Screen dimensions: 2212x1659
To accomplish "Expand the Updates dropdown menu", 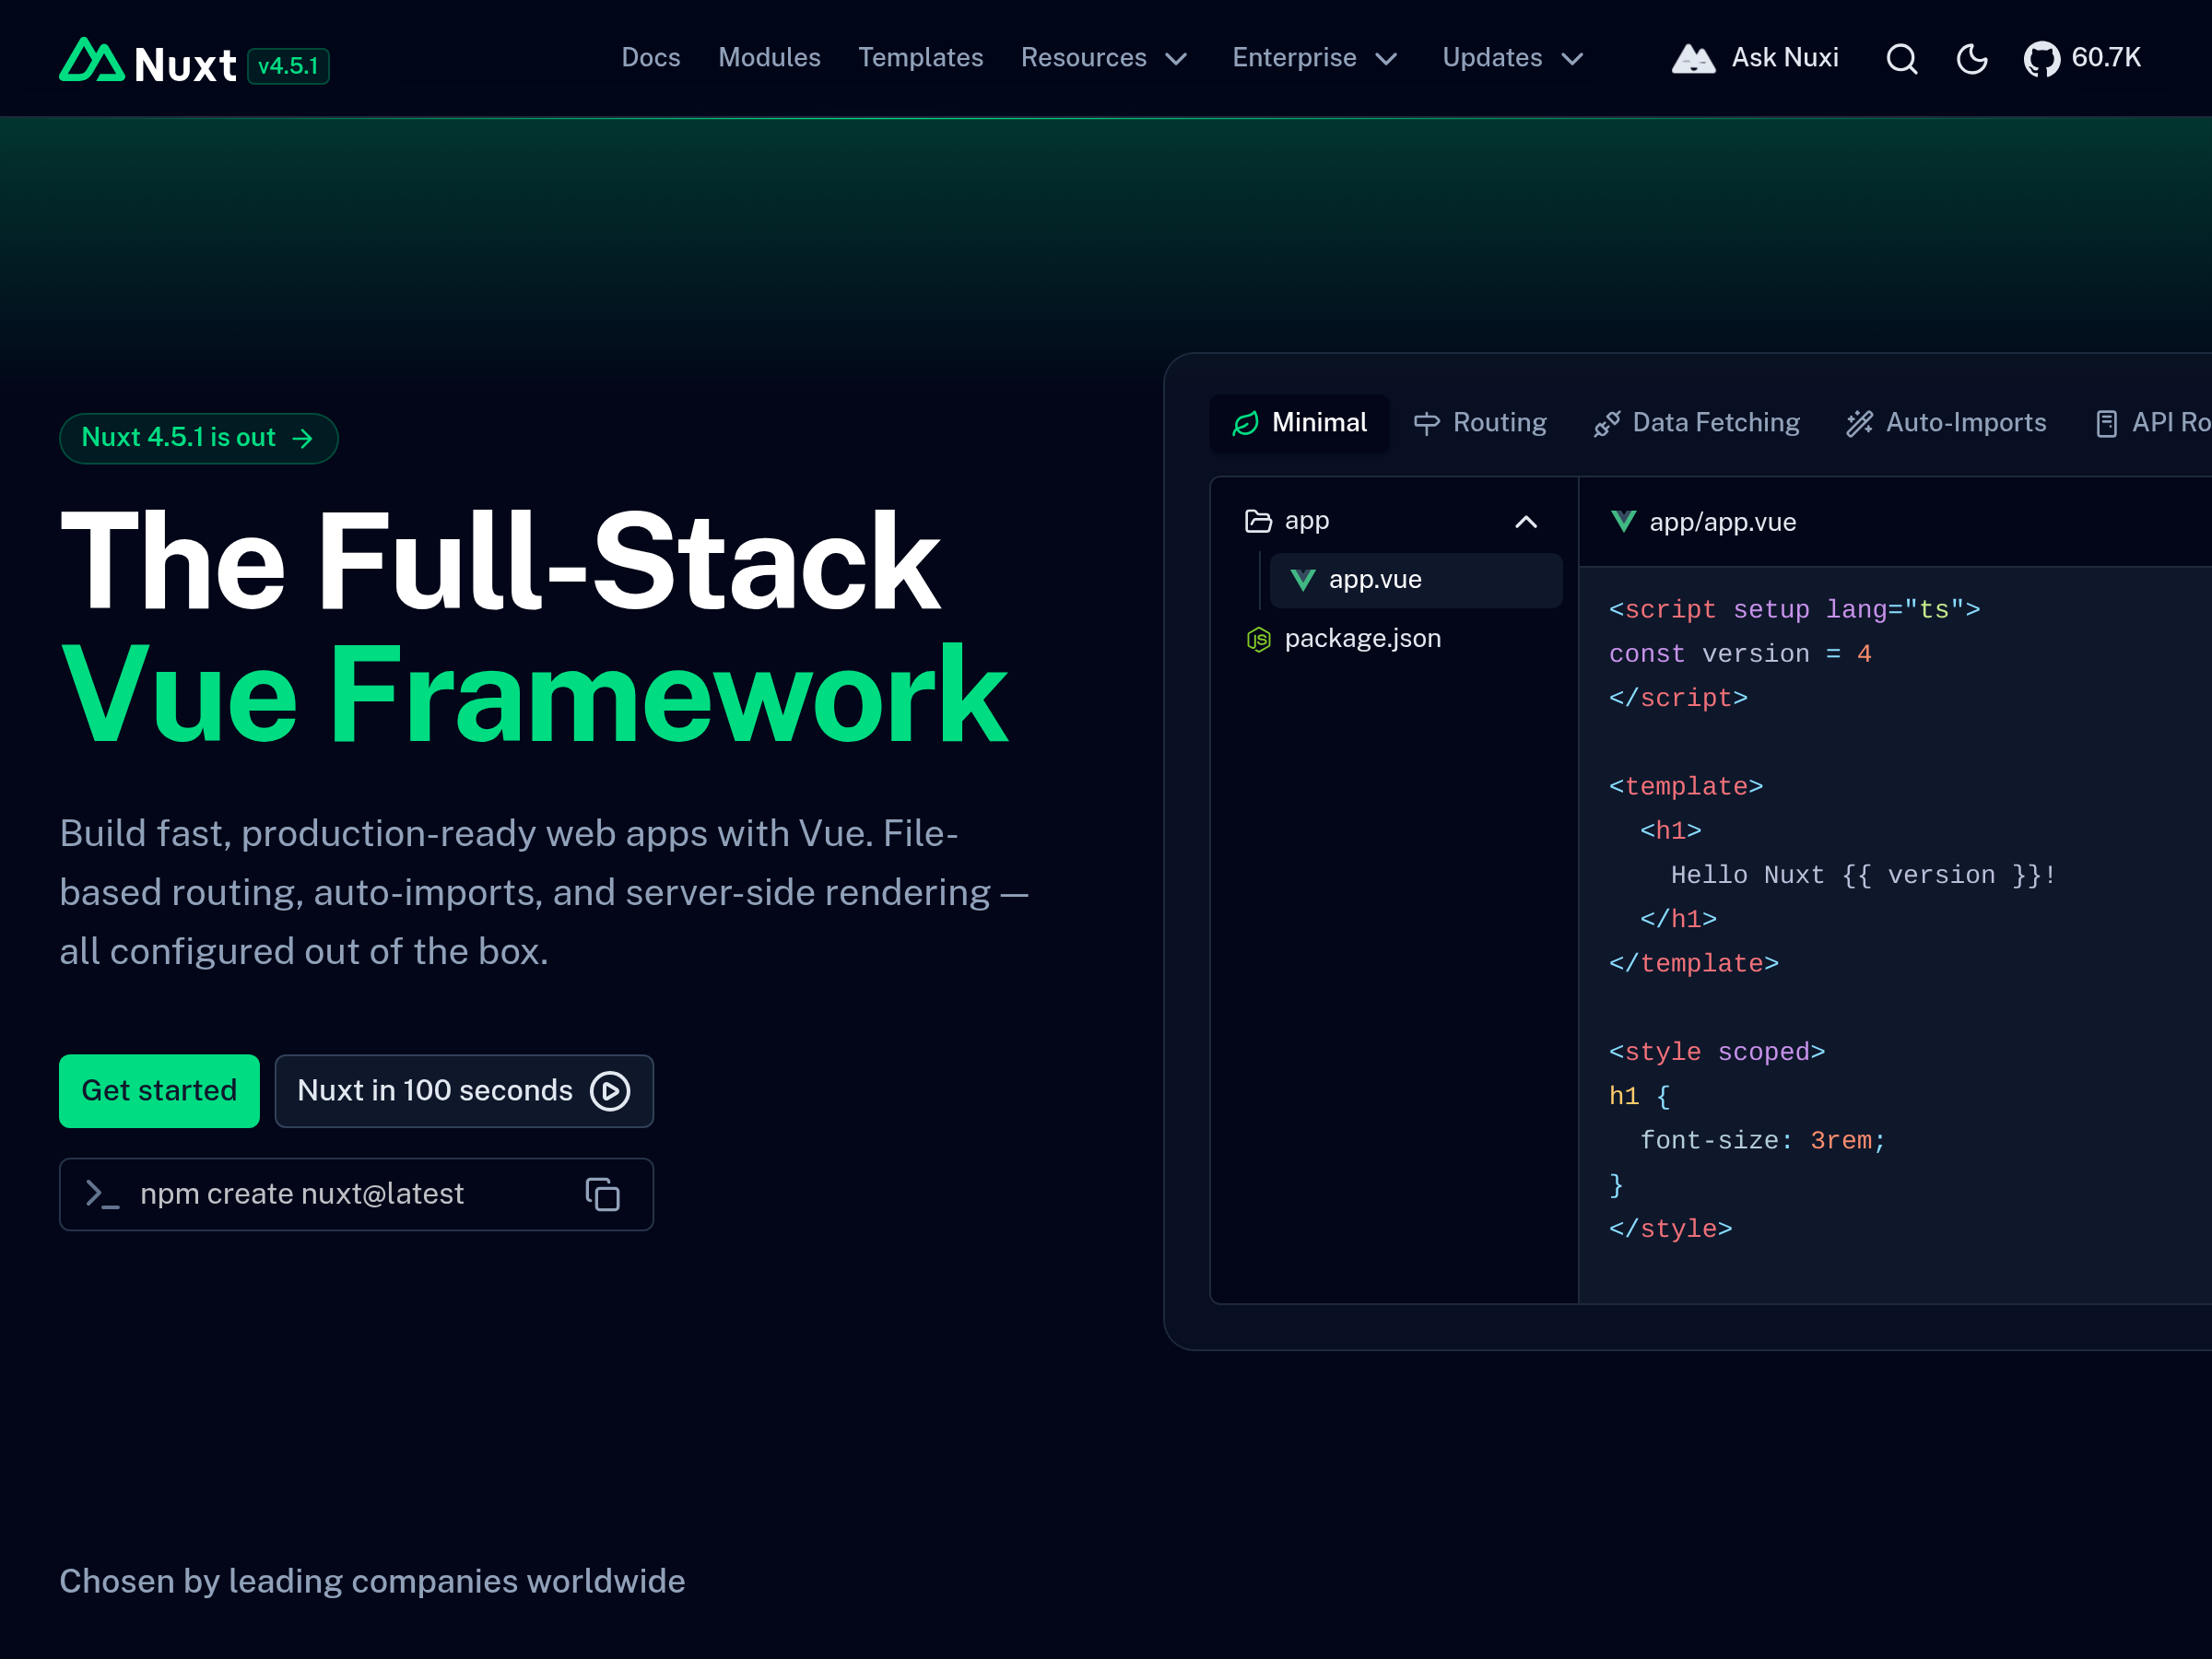I will 1513,58.
